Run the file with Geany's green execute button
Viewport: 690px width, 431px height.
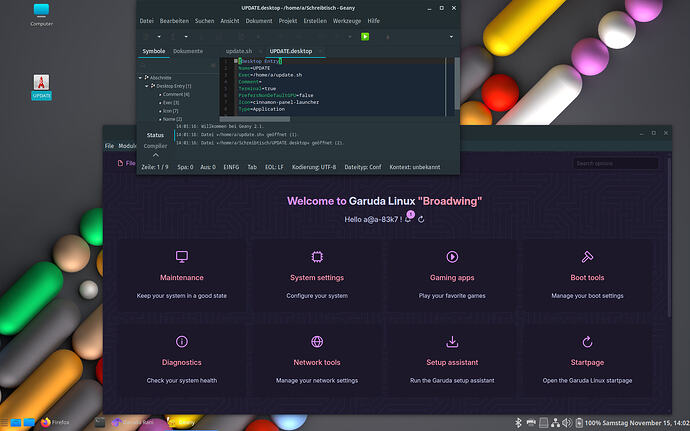pos(365,36)
